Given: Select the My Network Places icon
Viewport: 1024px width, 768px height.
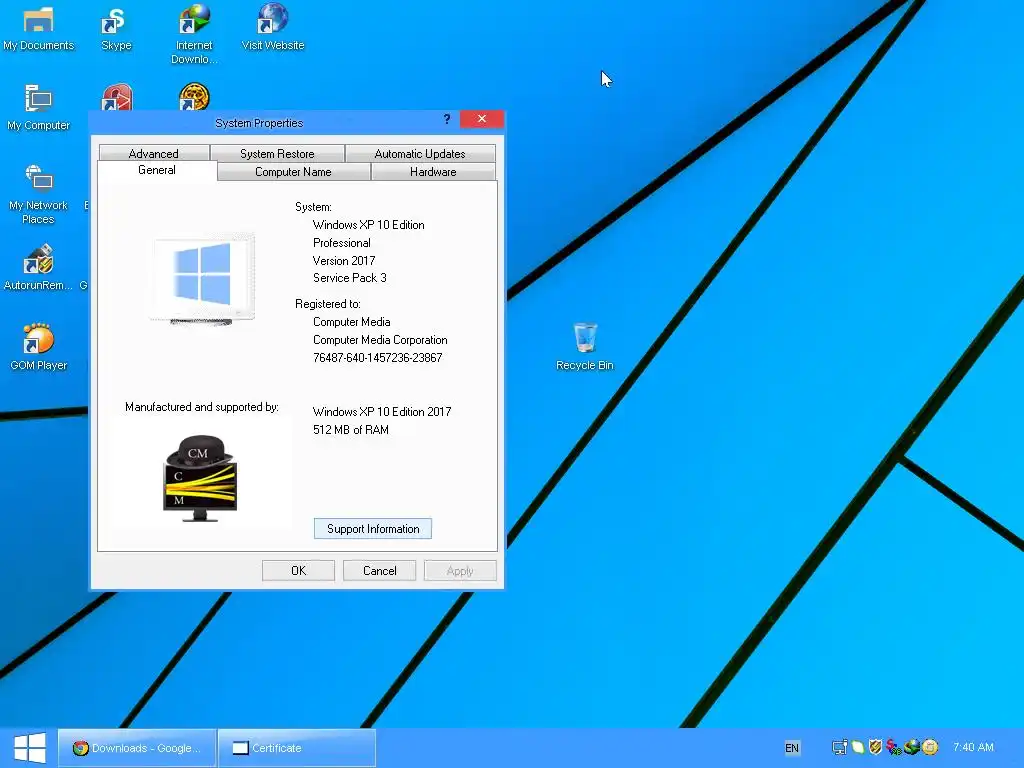Looking at the screenshot, I should tap(38, 195).
